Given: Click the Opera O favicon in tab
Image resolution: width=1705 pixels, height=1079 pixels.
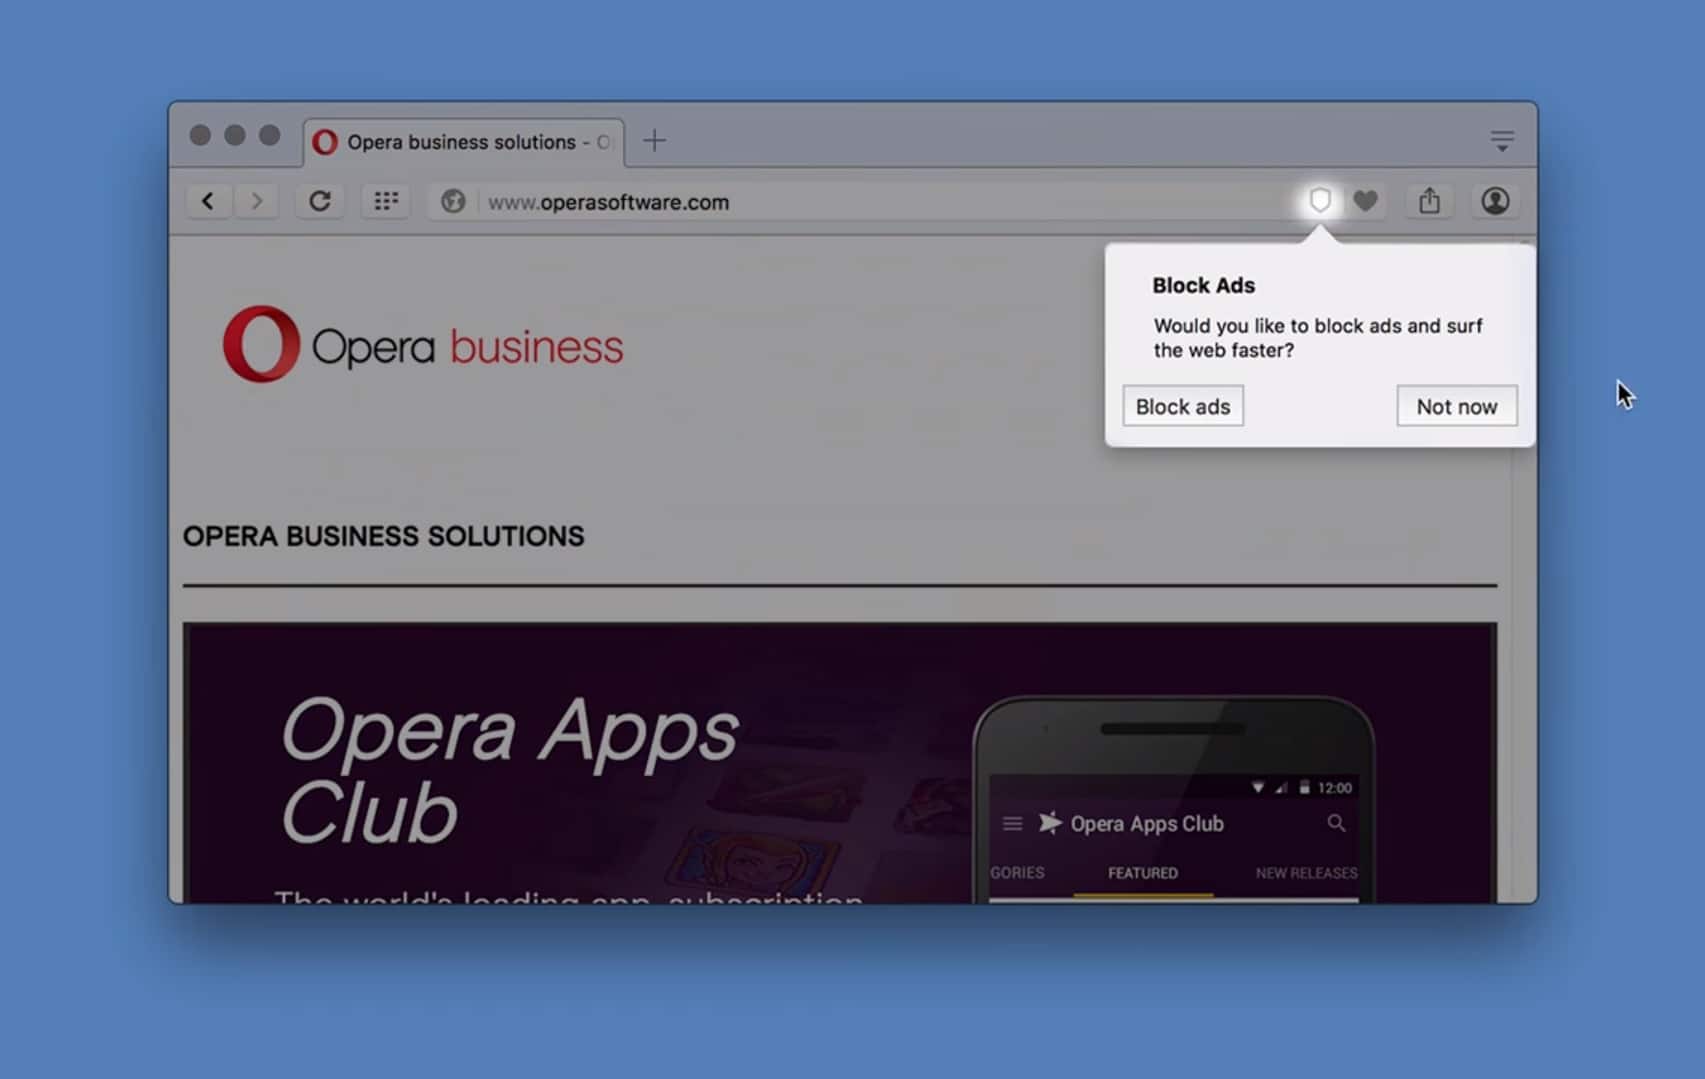Looking at the screenshot, I should point(325,142).
